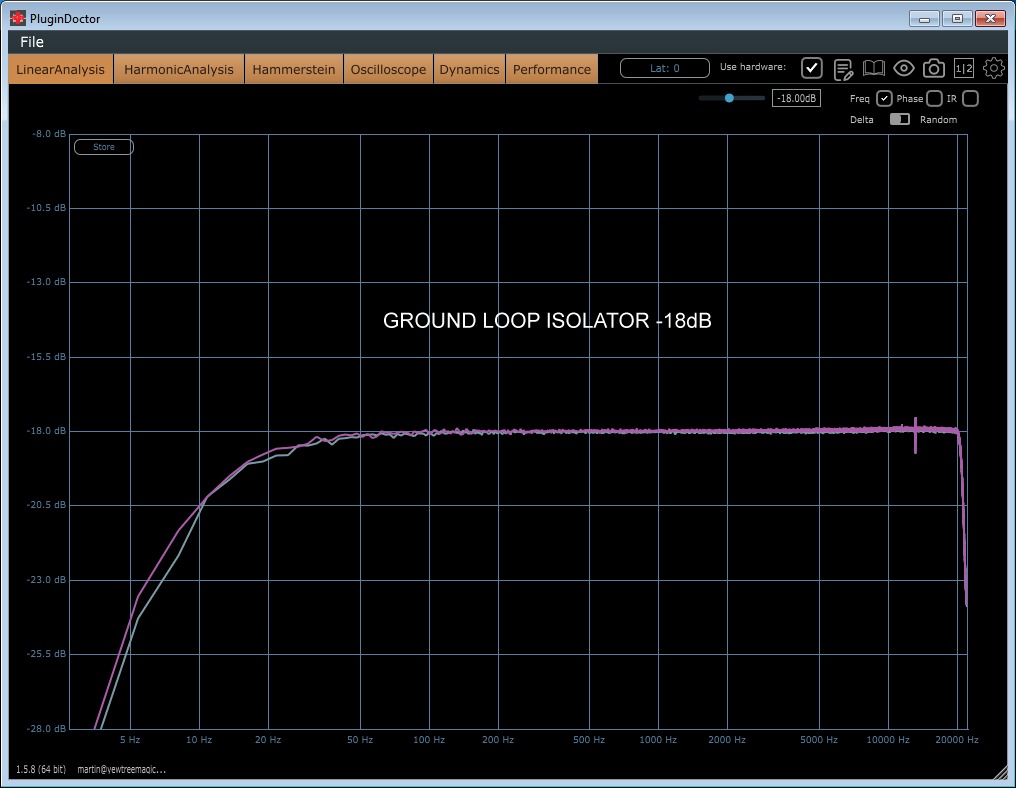The width and height of the screenshot is (1016, 788).
Task: Take a screenshot with the camera icon
Action: [933, 68]
